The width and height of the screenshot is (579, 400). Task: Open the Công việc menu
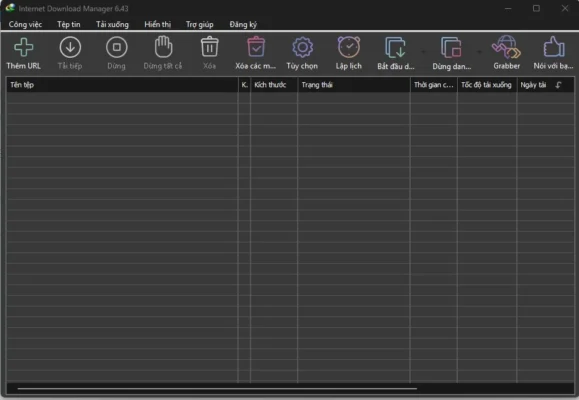(x=25, y=24)
